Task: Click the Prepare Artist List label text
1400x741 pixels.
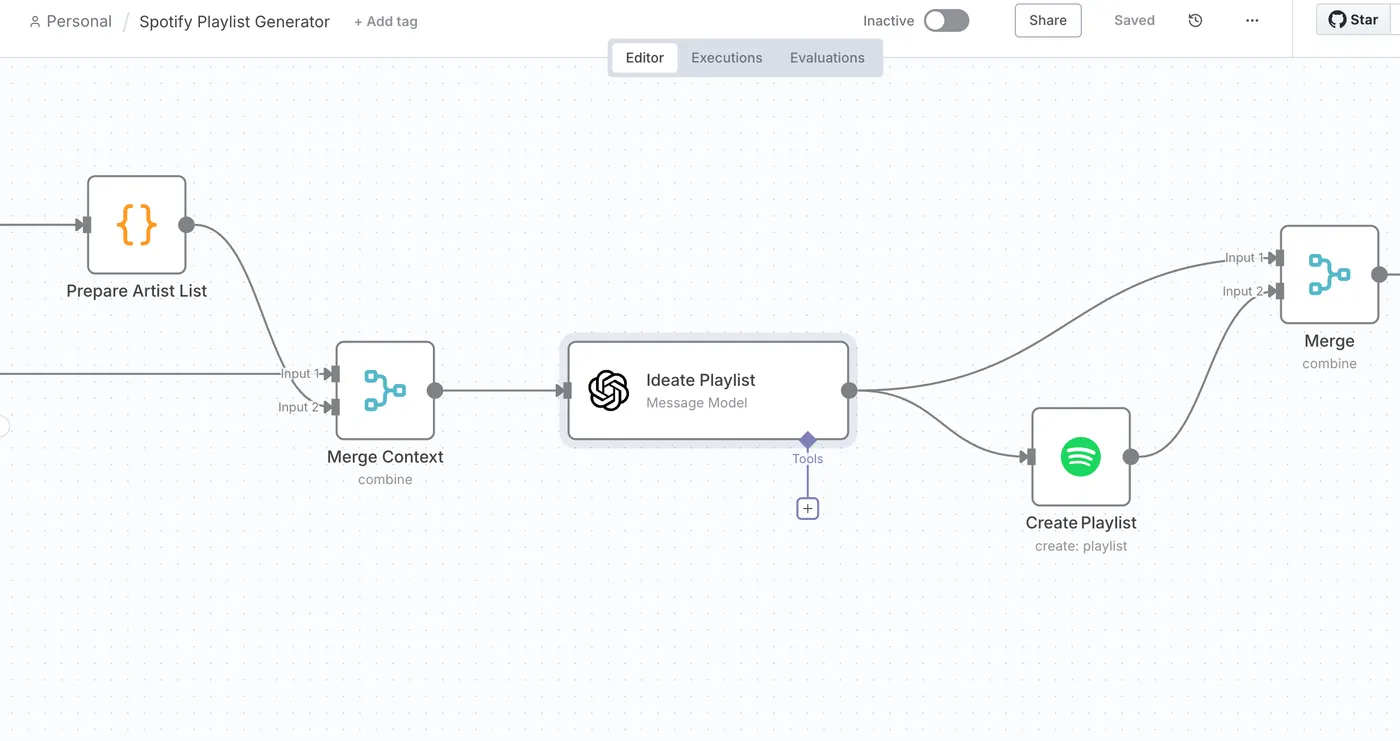Action: pyautogui.click(x=136, y=291)
